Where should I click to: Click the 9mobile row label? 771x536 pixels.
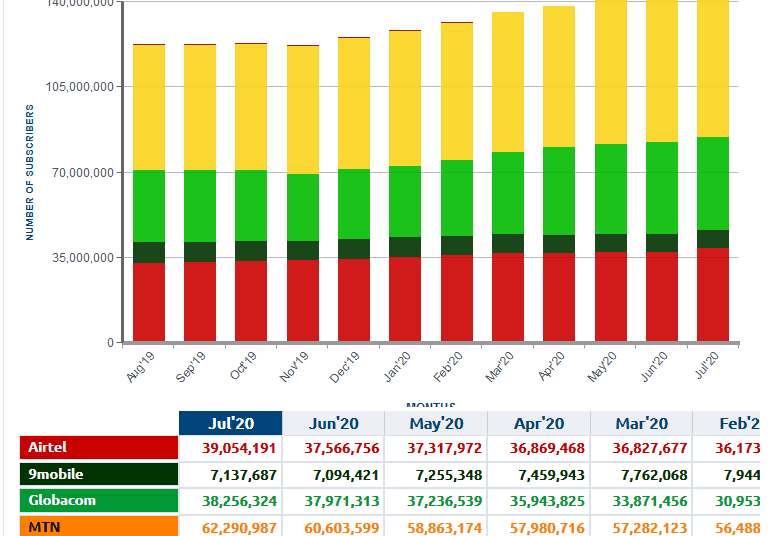point(99,474)
